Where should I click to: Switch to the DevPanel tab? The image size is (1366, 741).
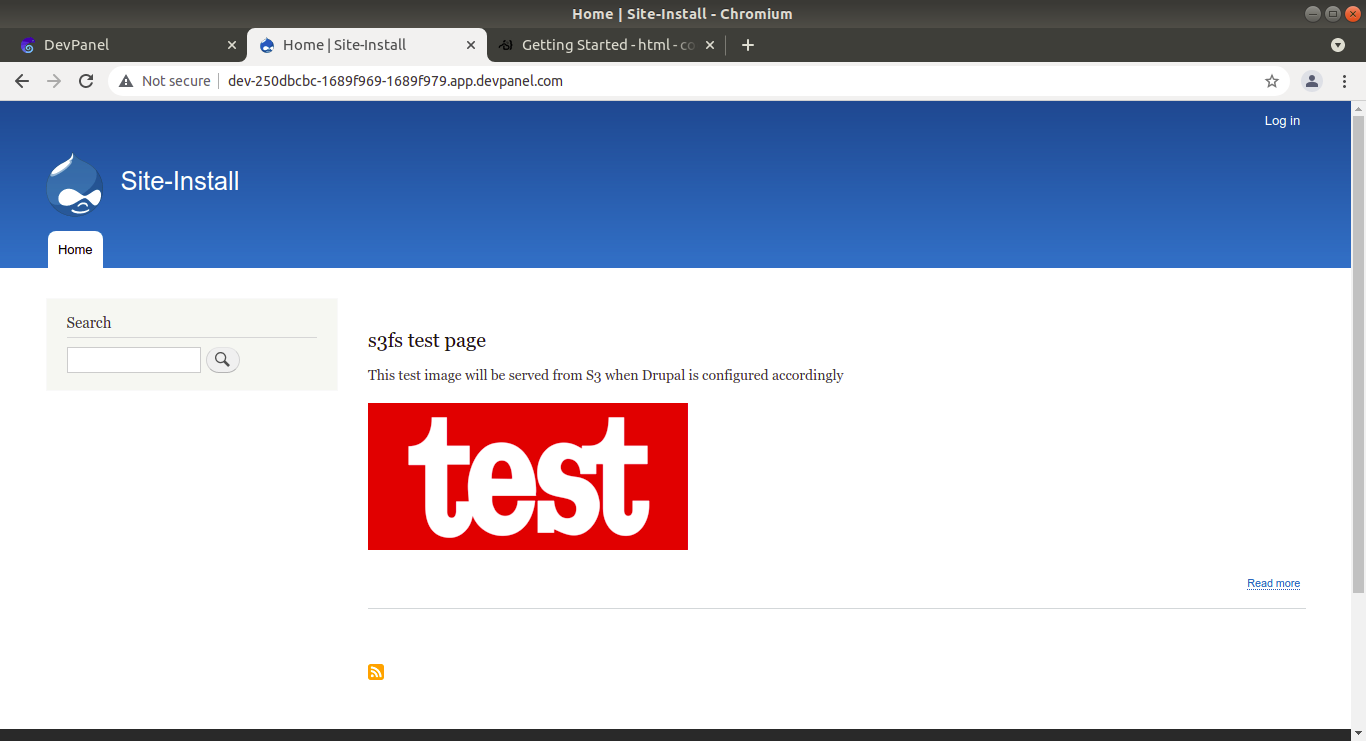[120, 44]
